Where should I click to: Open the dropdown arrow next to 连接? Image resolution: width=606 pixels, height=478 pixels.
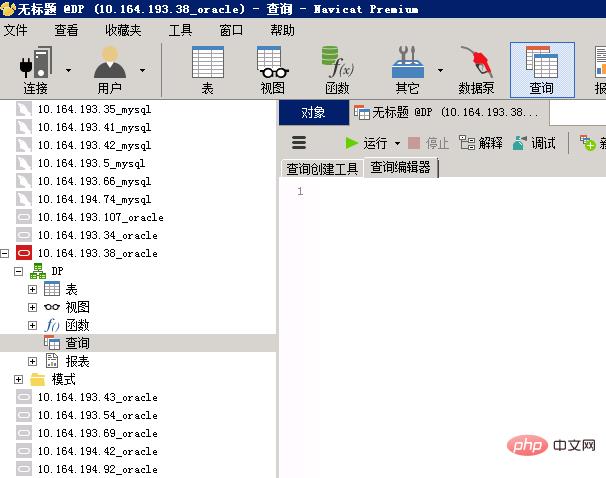68,70
